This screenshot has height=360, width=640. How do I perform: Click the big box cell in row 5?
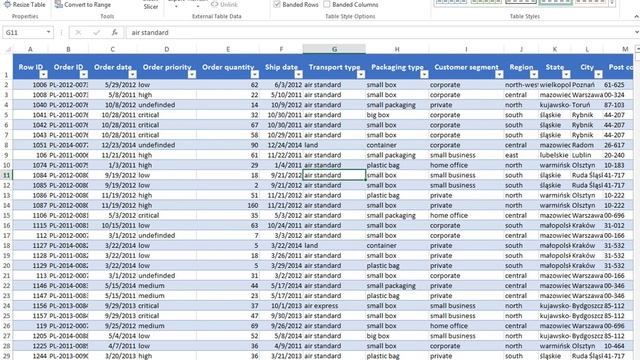[x=397, y=115]
